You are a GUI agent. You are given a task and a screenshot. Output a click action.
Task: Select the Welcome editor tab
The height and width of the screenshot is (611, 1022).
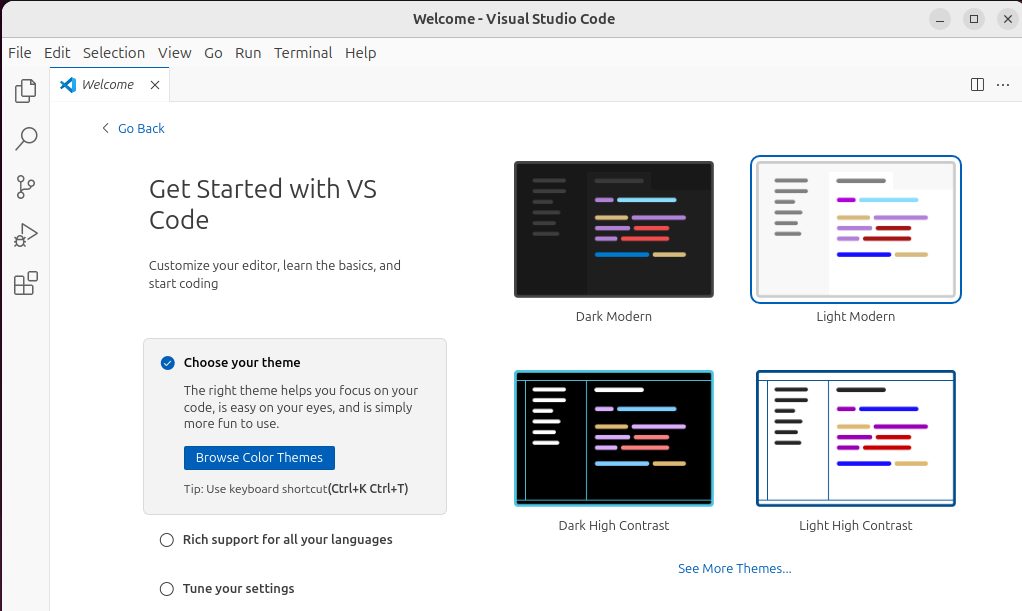pyautogui.click(x=110, y=85)
